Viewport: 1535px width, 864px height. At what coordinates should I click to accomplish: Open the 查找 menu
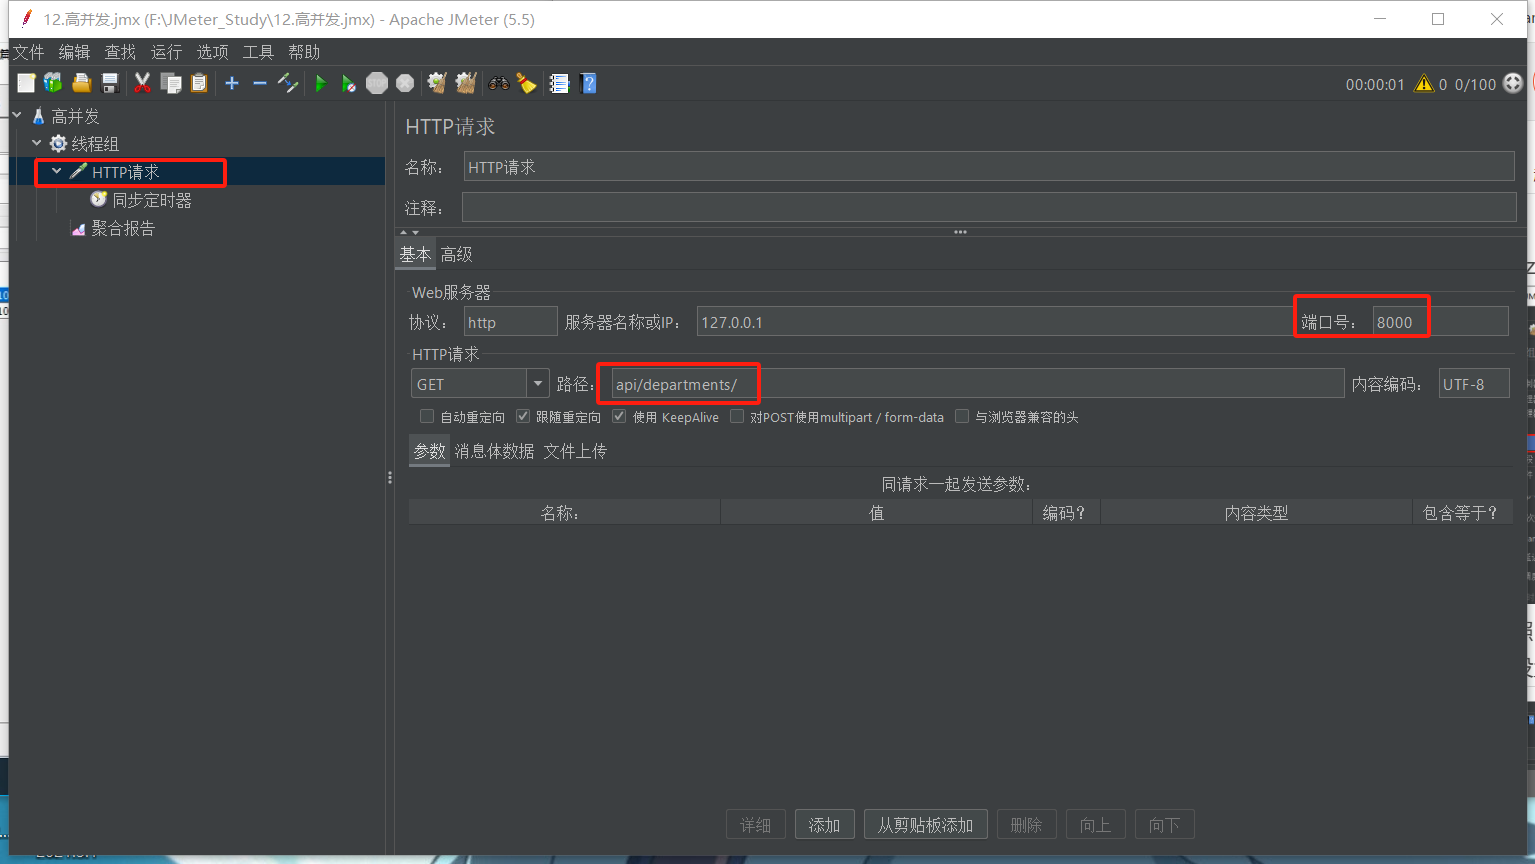click(x=120, y=52)
